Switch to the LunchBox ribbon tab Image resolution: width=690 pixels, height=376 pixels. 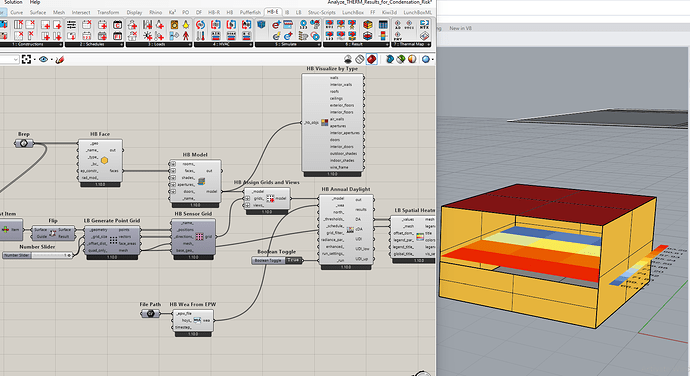pyautogui.click(x=352, y=12)
